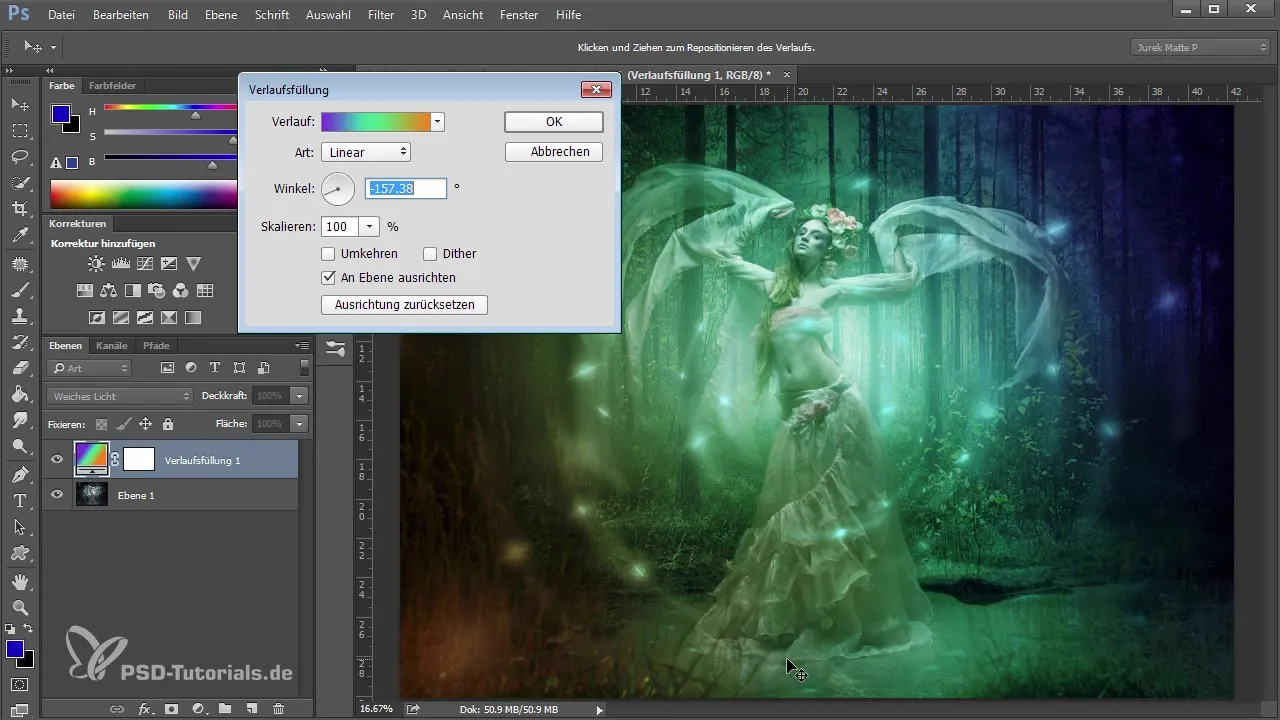The height and width of the screenshot is (720, 1280).
Task: Create new fill or adjustment layer
Action: (198, 709)
